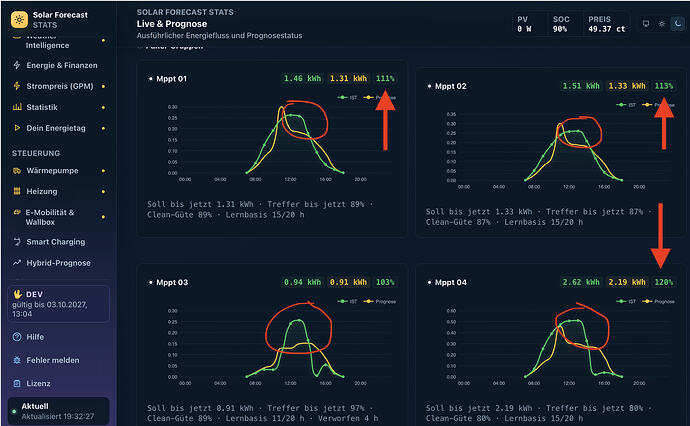The image size is (690, 426).
Task: Click the Live & Prognose heading
Action: (172, 24)
